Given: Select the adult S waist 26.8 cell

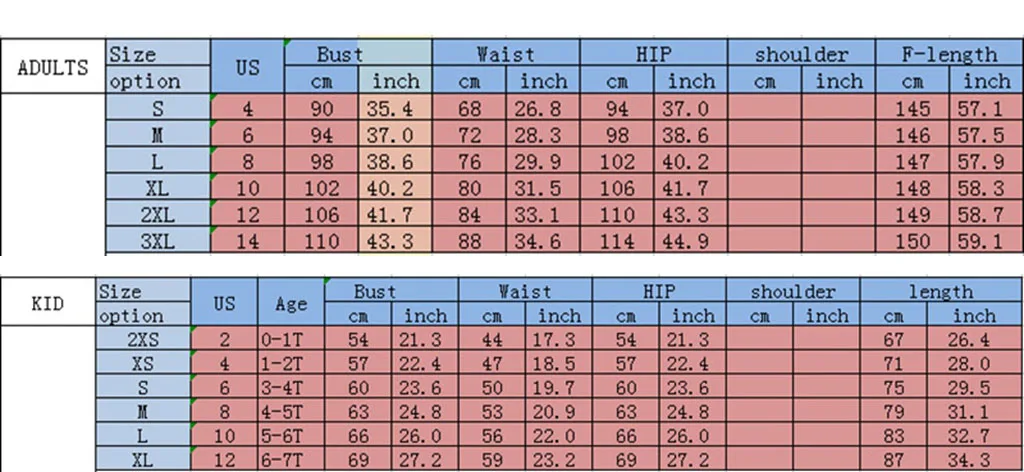Looking at the screenshot, I should [x=543, y=108].
